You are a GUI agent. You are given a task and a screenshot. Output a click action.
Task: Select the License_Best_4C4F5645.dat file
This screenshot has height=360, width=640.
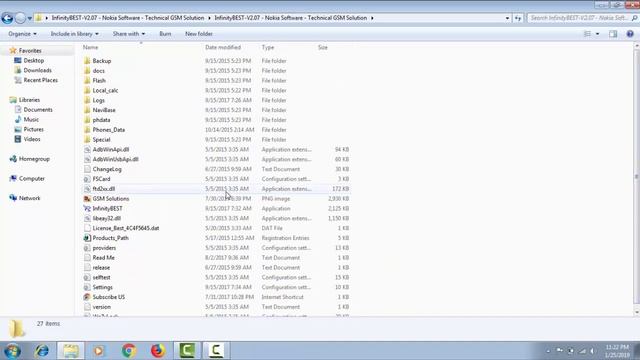[126, 228]
